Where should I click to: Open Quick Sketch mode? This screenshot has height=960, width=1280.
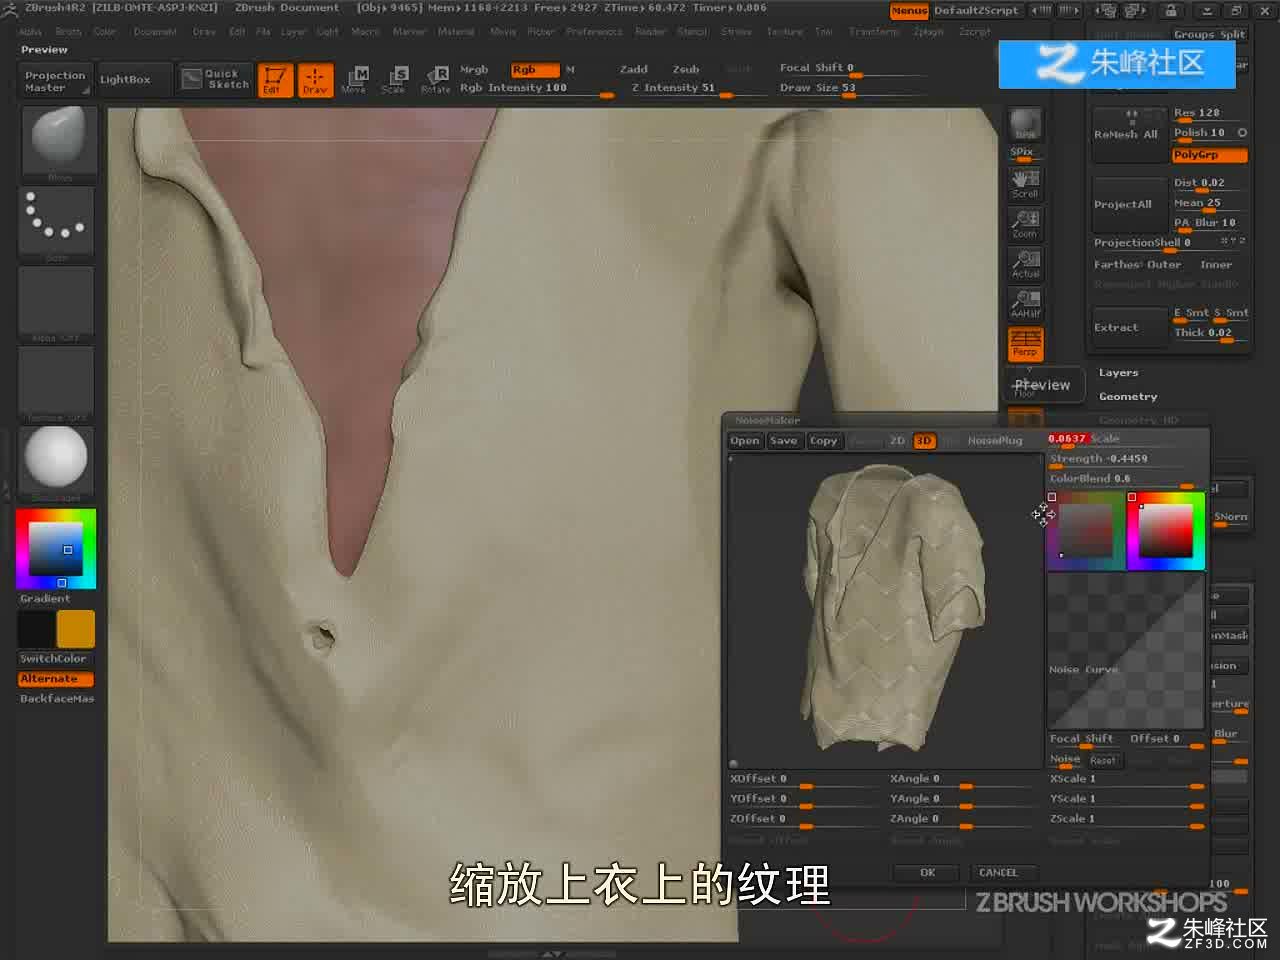[215, 79]
